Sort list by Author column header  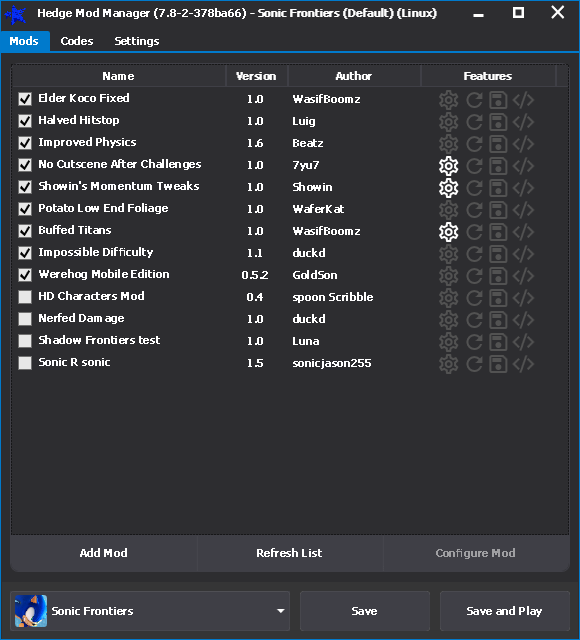[354, 76]
